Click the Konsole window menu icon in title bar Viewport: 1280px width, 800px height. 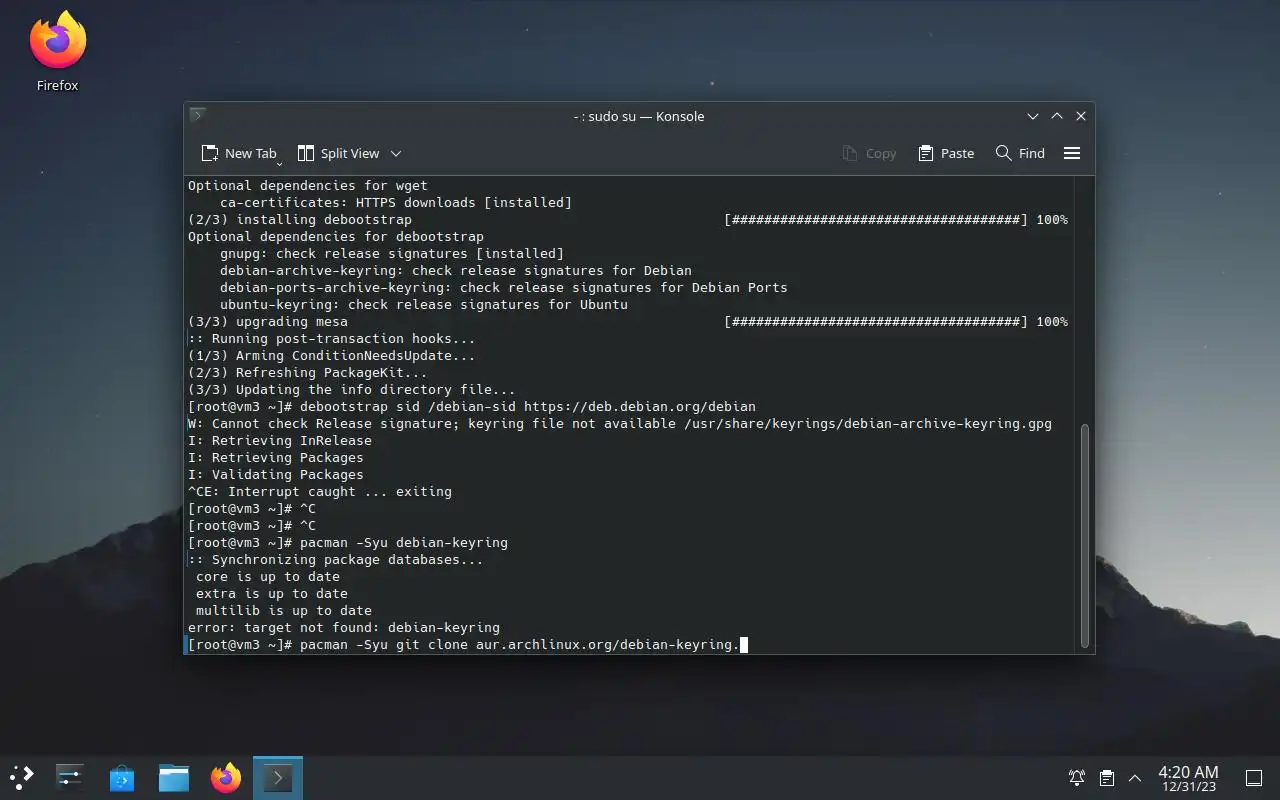[198, 116]
